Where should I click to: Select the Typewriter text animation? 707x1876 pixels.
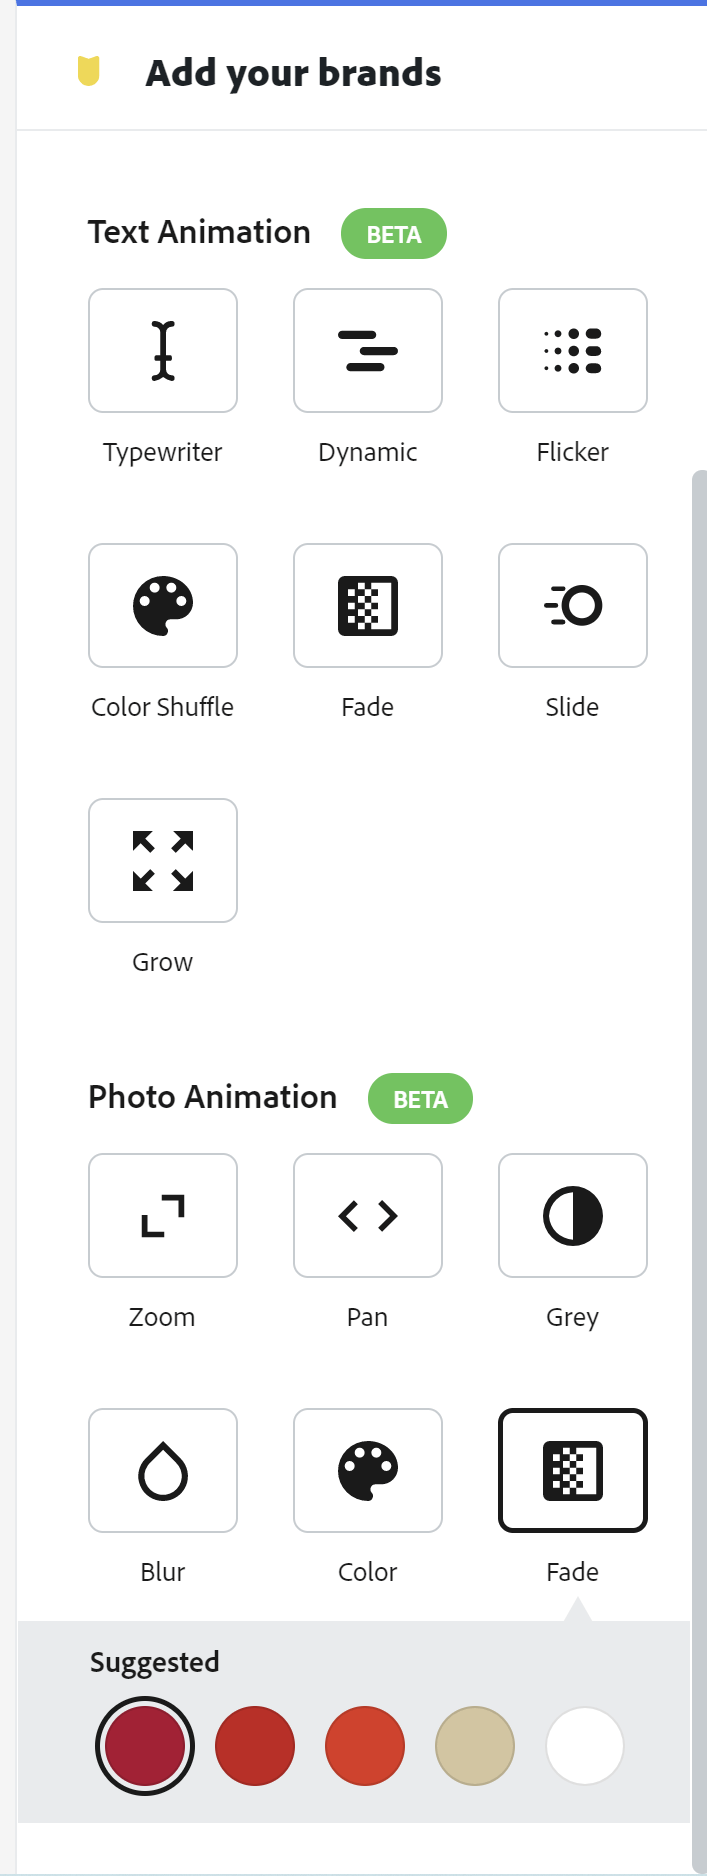[x=163, y=351]
